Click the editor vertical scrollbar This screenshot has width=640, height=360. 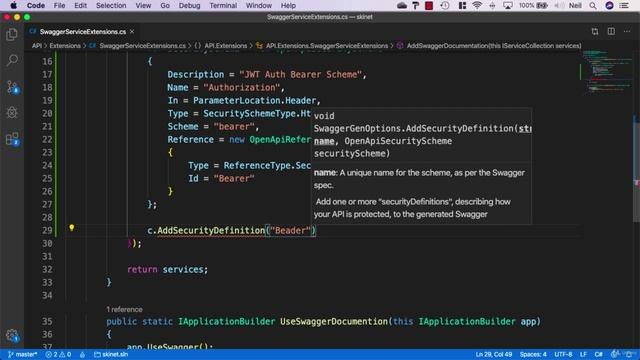coord(636,169)
